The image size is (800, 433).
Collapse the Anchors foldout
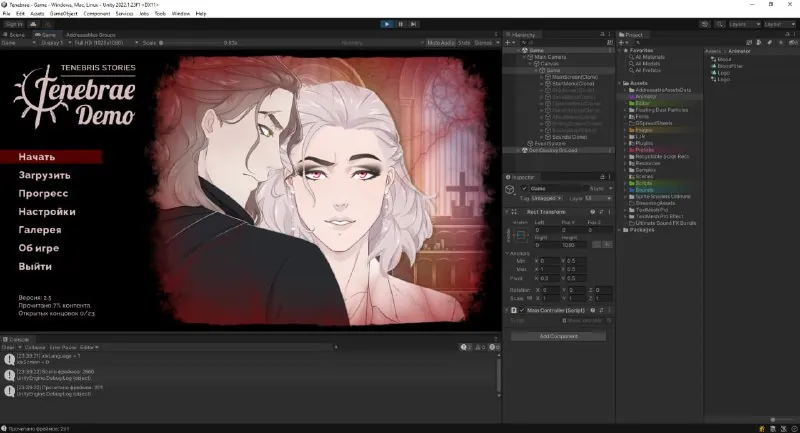[x=507, y=253]
